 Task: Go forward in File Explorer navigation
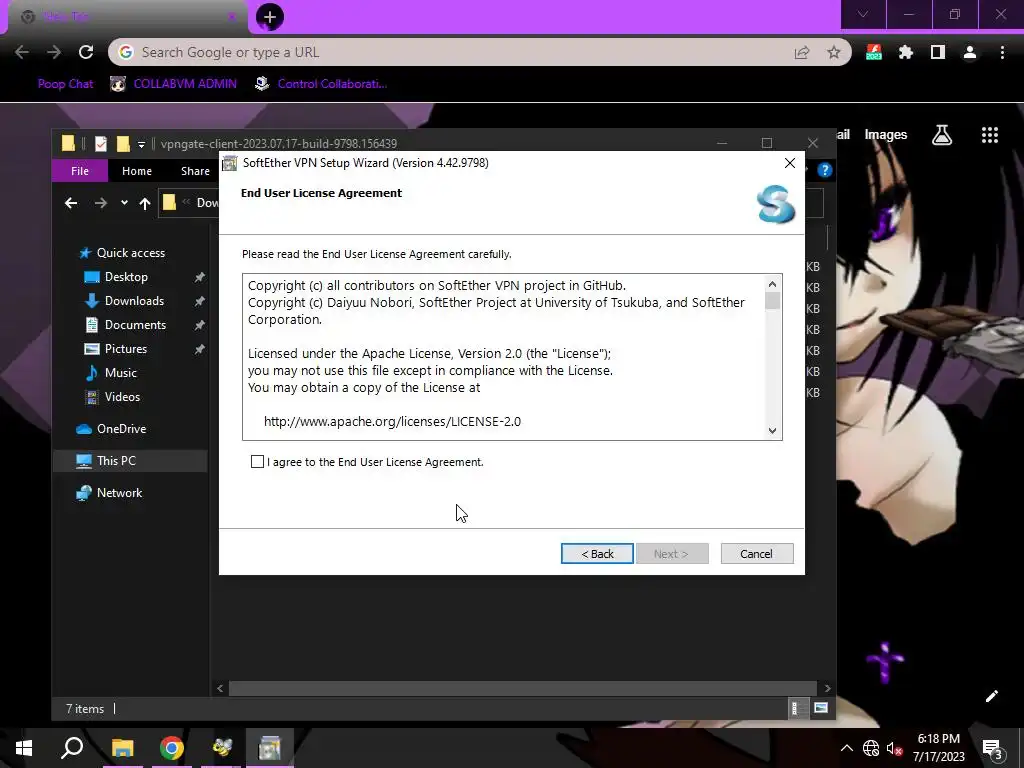point(101,203)
